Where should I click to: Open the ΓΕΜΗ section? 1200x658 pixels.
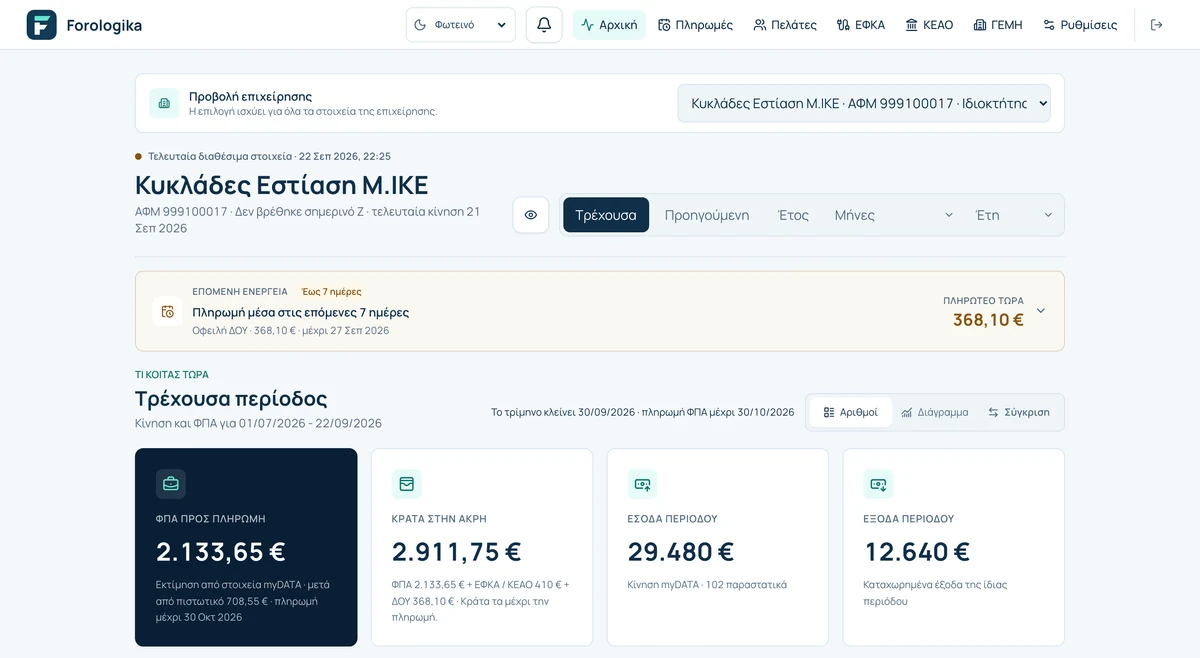(998, 25)
